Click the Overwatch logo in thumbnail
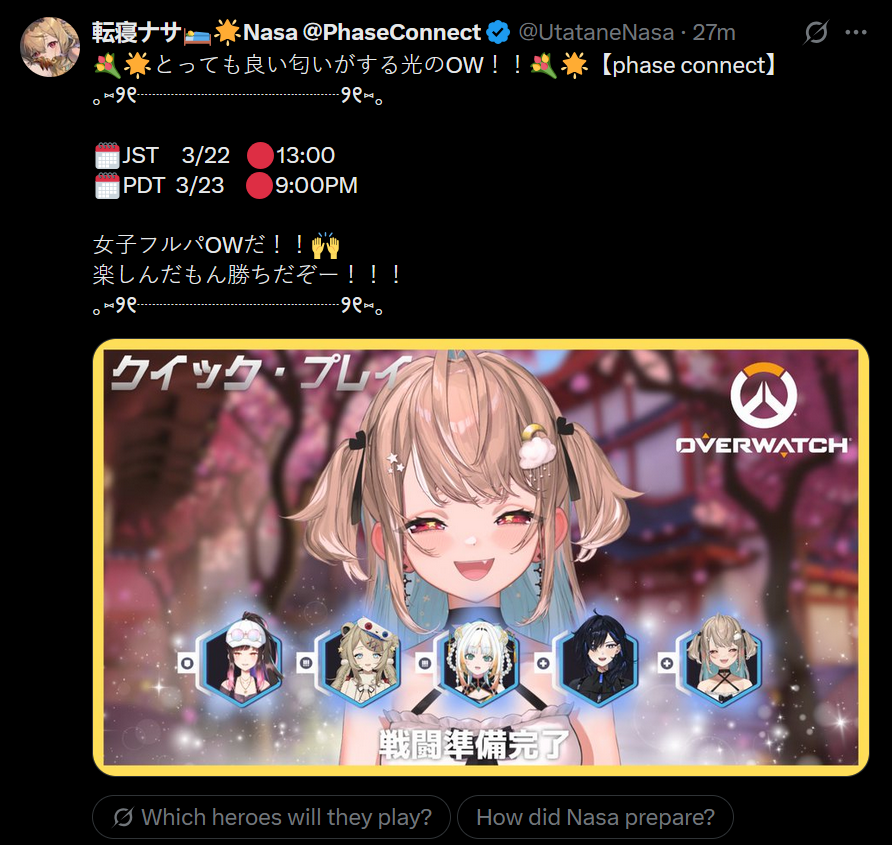Screen dimensions: 892x845 (763, 410)
